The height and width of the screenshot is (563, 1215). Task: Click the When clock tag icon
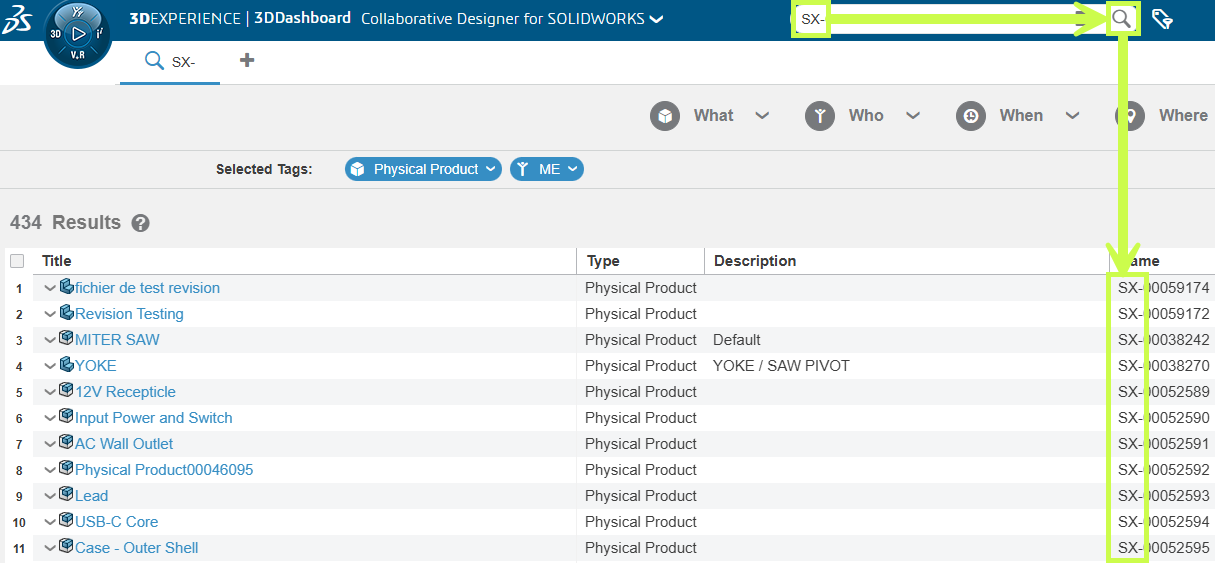point(971,116)
